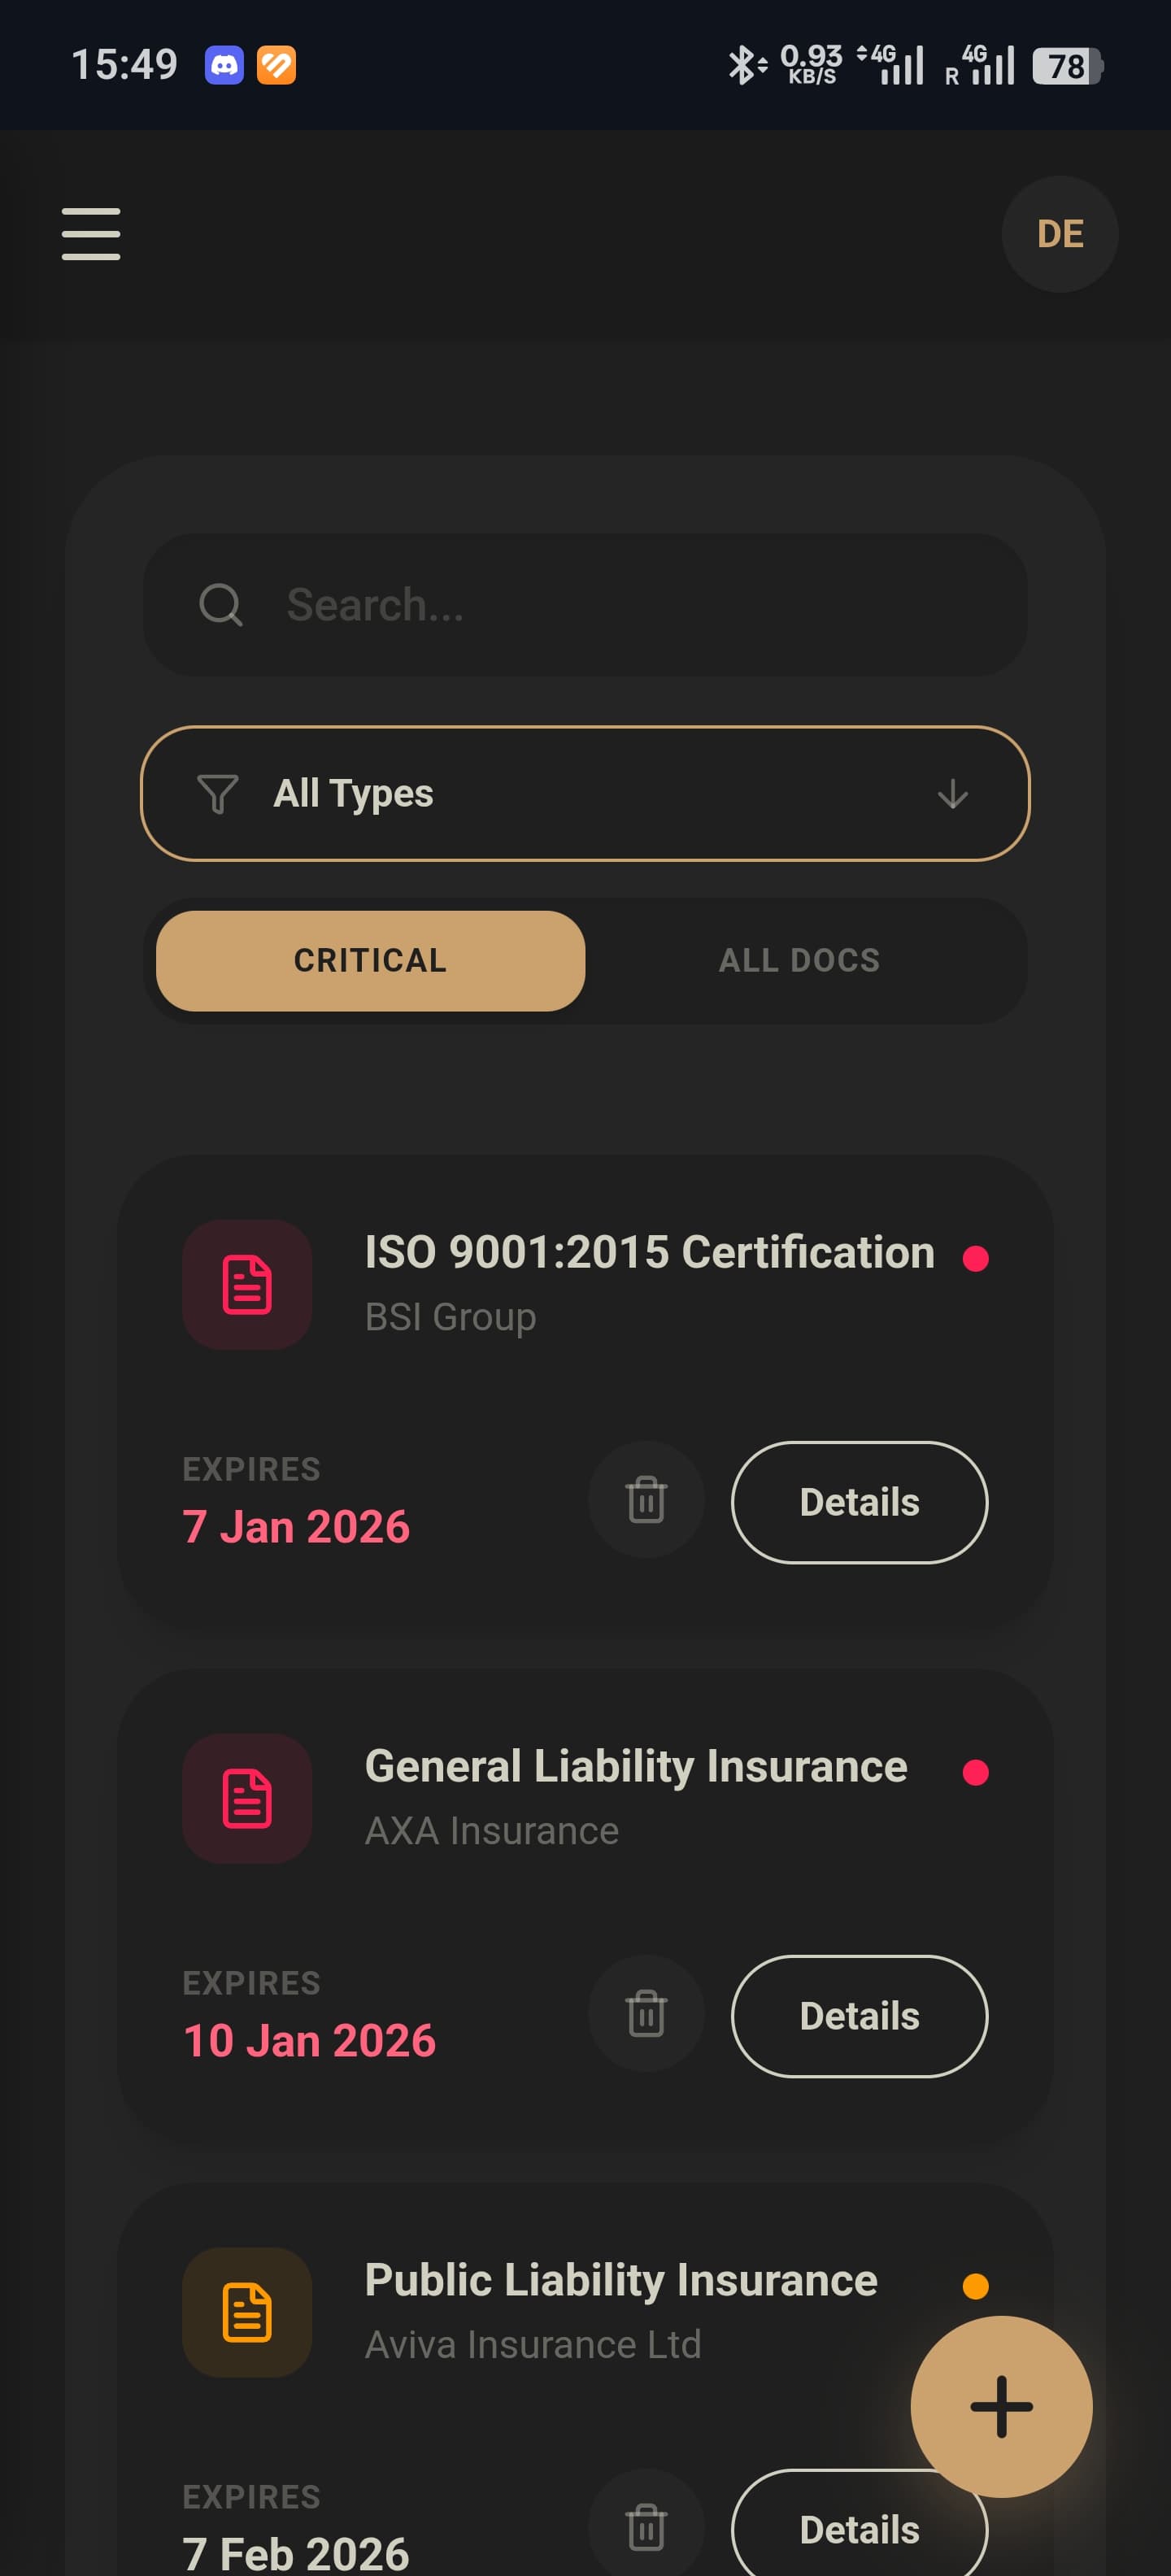
Task: Expand the All Types filter dropdown
Action: (x=585, y=793)
